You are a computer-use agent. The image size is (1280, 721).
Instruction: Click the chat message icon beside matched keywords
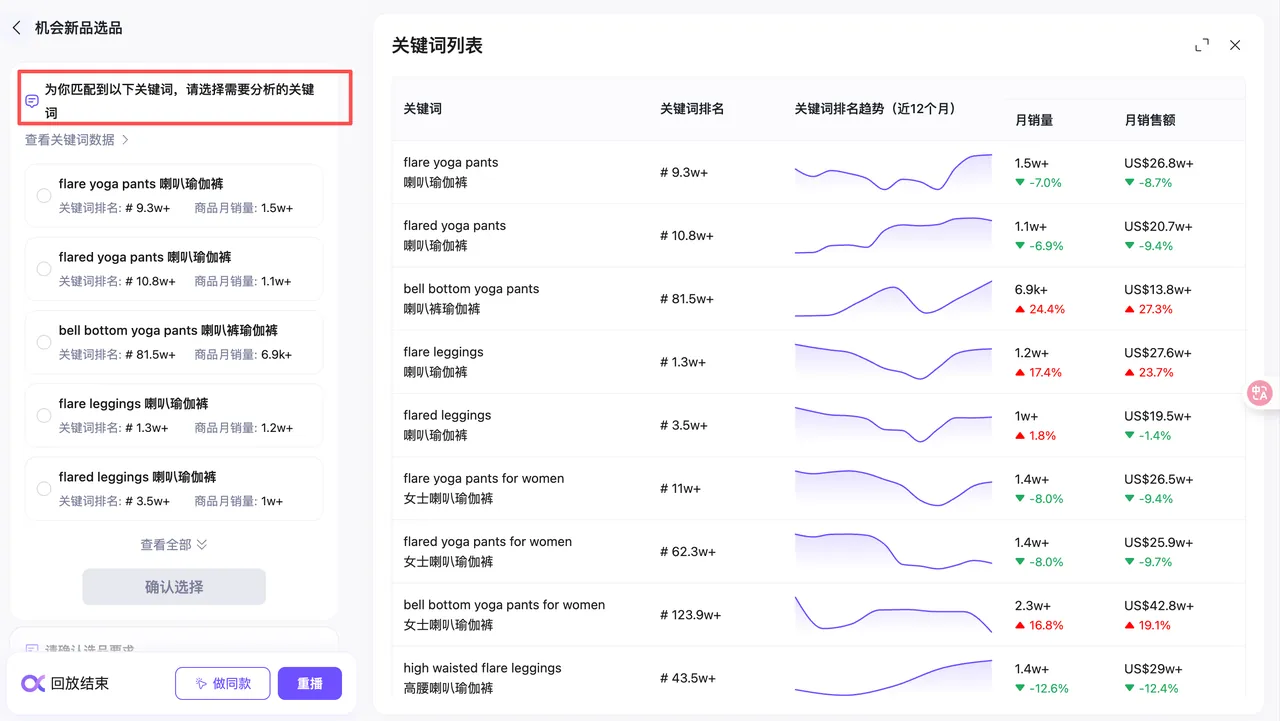pos(32,101)
